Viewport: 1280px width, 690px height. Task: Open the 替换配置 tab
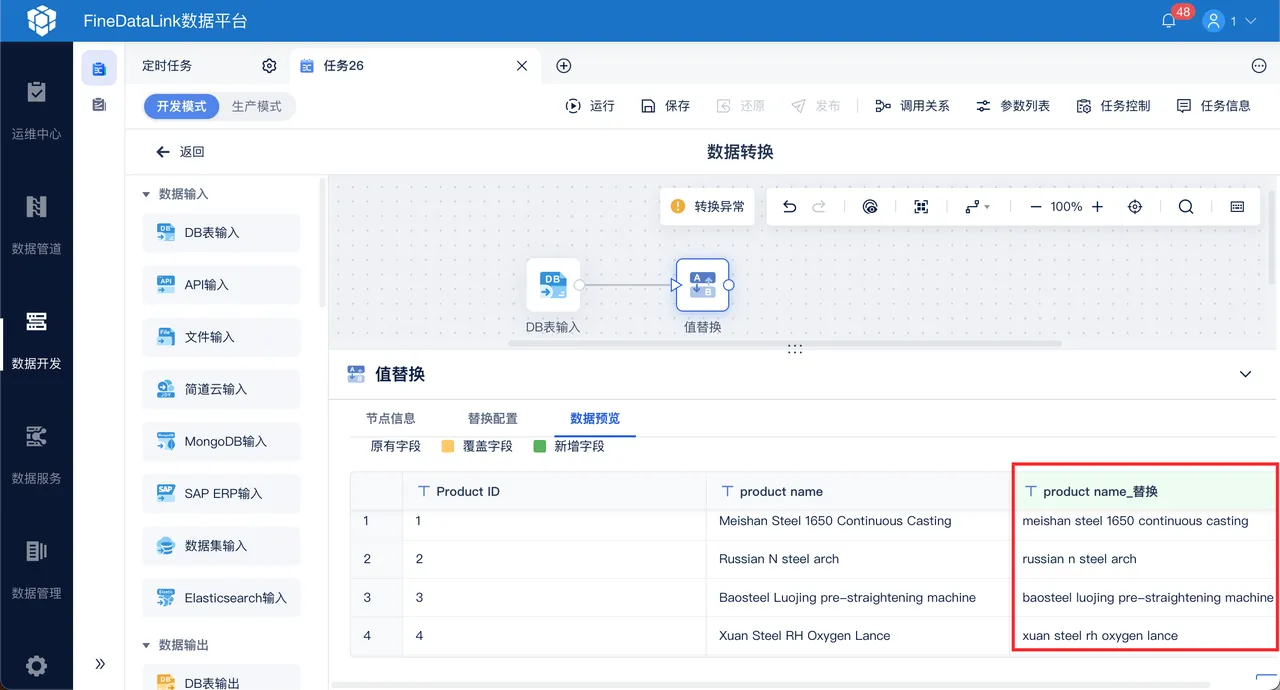[x=493, y=418]
